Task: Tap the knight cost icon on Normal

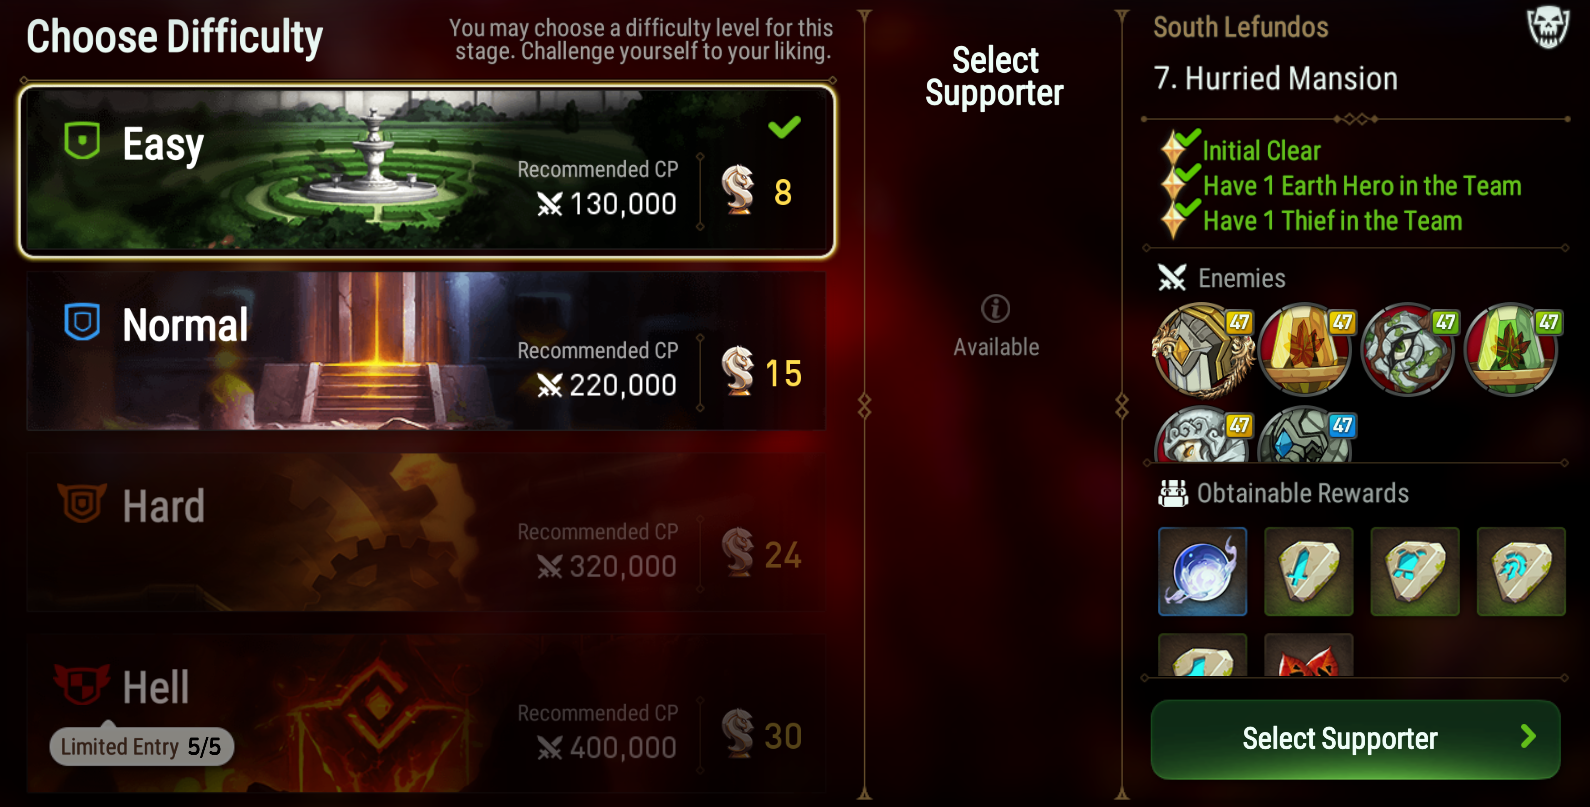Action: pyautogui.click(x=738, y=371)
